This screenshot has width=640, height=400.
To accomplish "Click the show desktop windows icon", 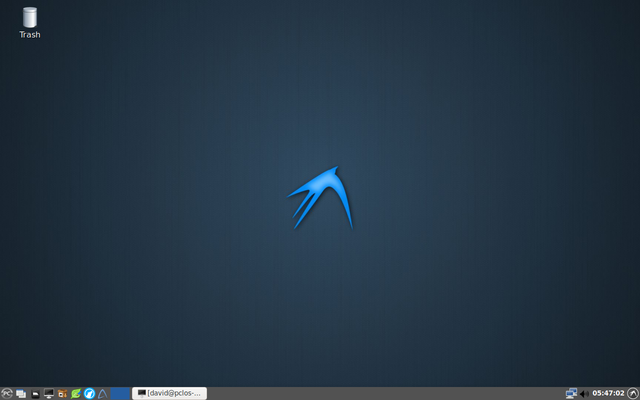I will [21, 394].
